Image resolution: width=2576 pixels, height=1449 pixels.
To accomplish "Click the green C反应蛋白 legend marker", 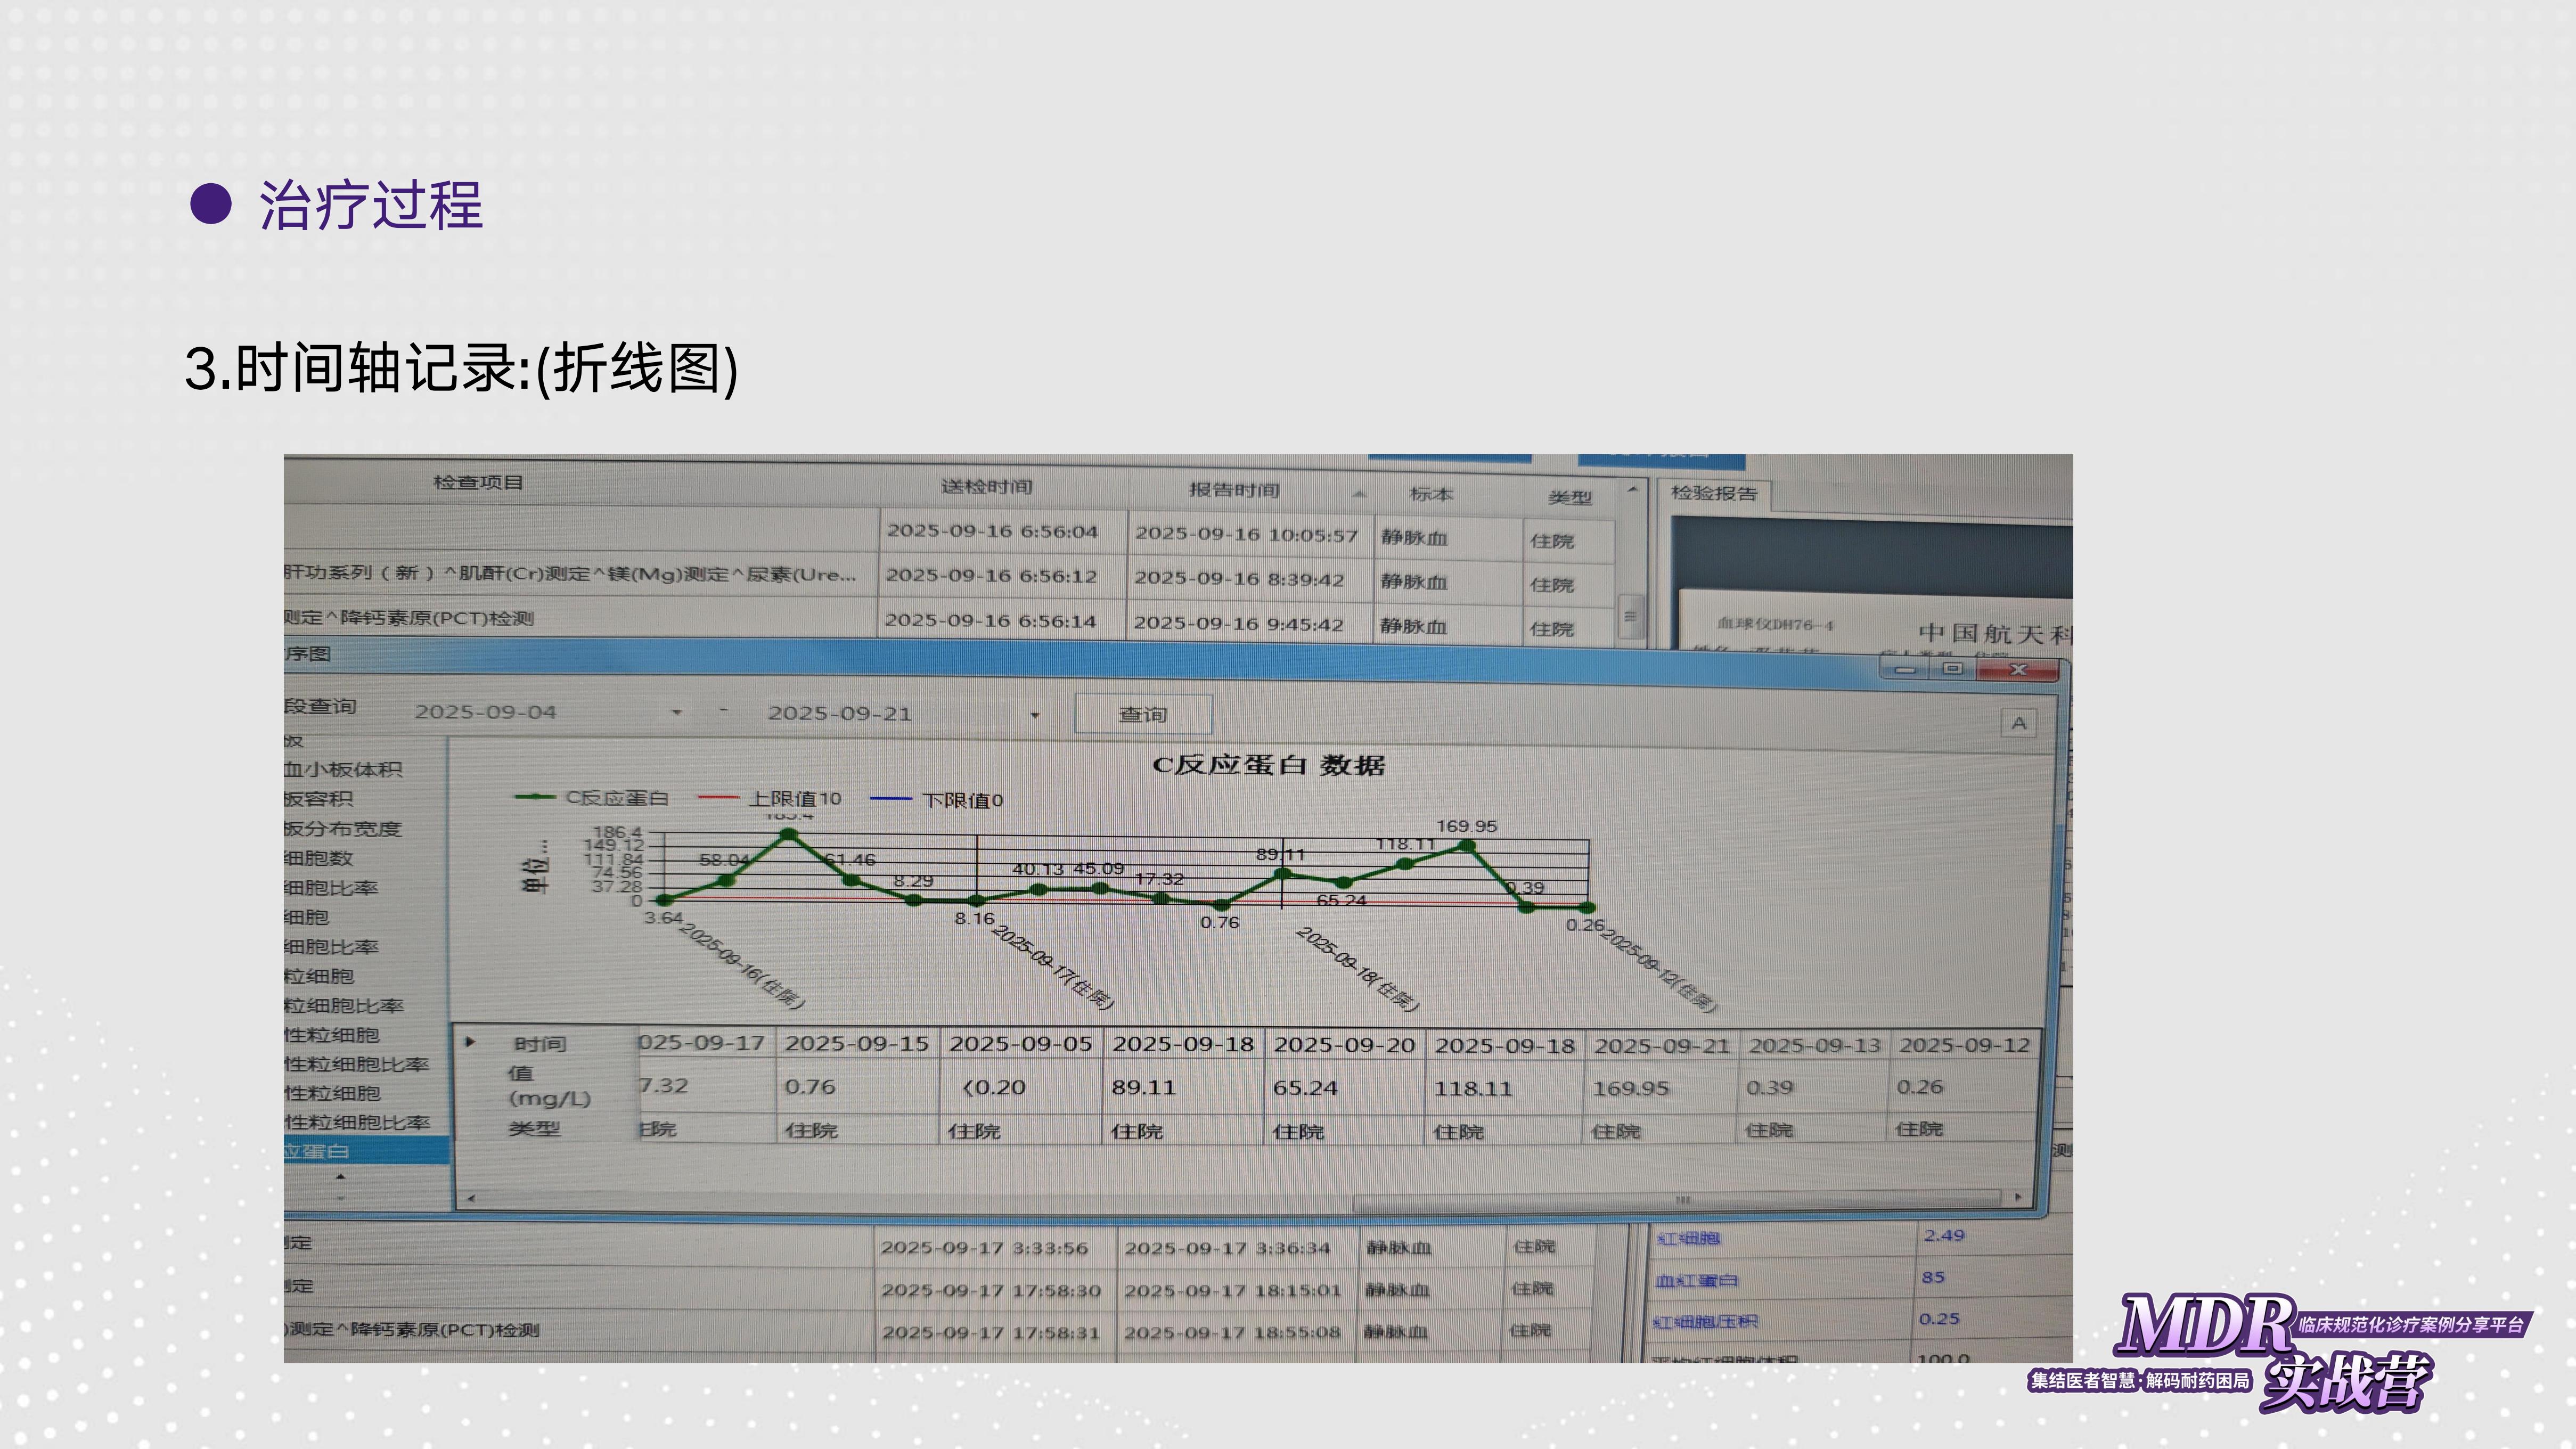I will coord(535,797).
